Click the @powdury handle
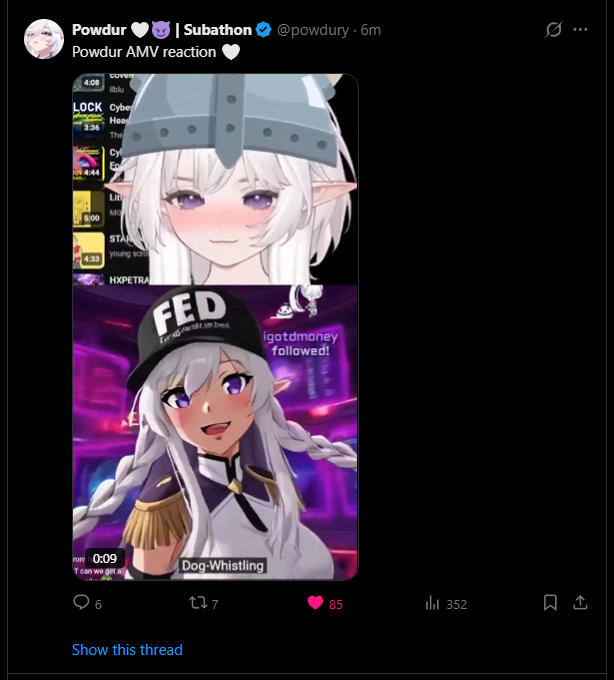614x680 pixels. (313, 30)
